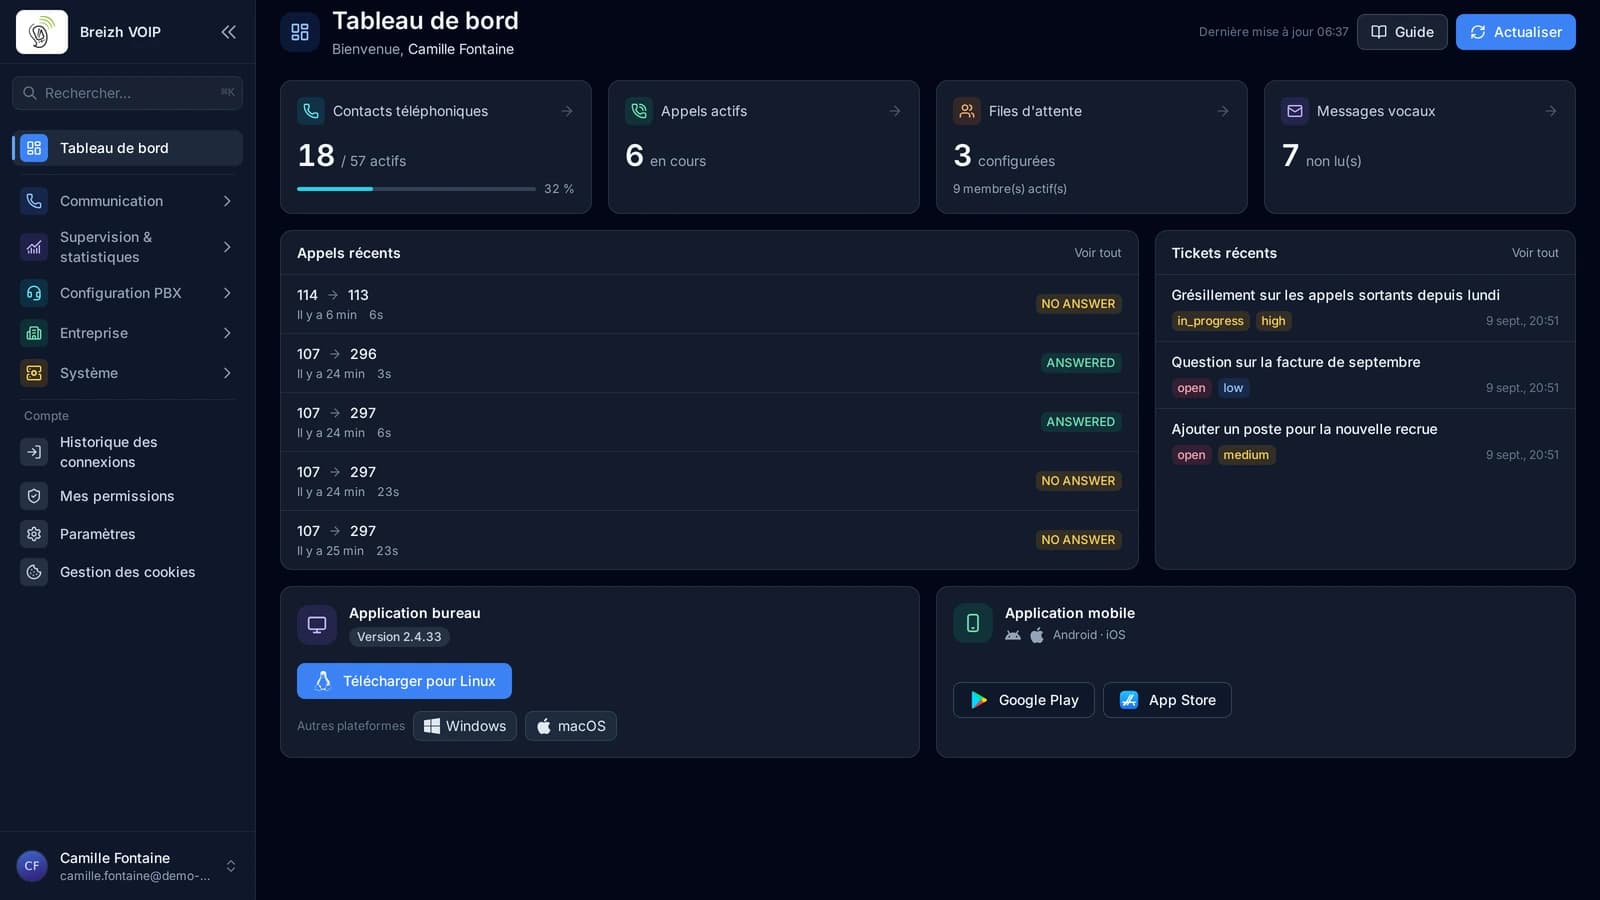Click Télécharger pour Linux button
This screenshot has height=900, width=1600.
point(404,681)
